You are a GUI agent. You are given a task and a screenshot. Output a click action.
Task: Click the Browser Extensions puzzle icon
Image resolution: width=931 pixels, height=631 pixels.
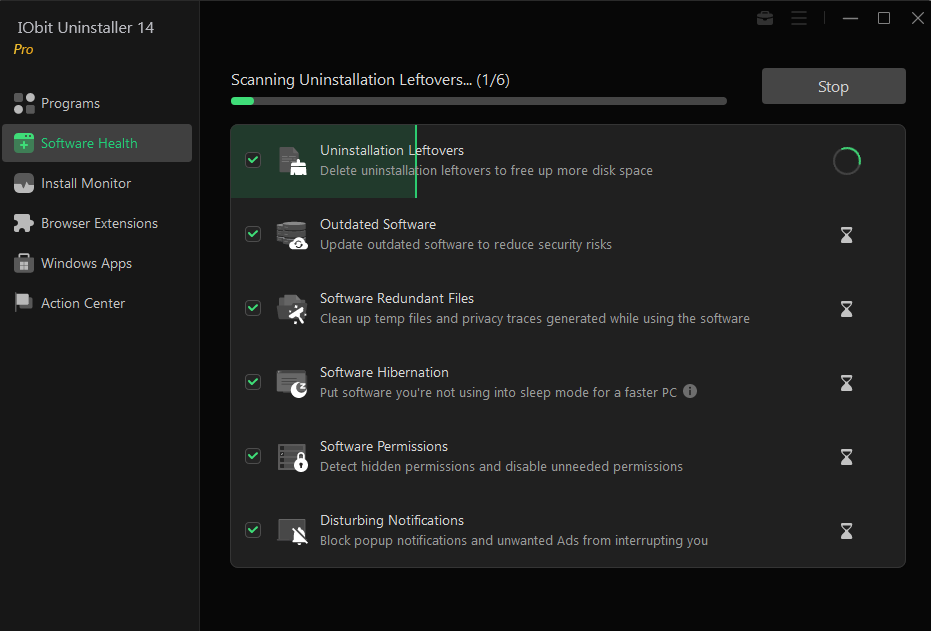(24, 223)
